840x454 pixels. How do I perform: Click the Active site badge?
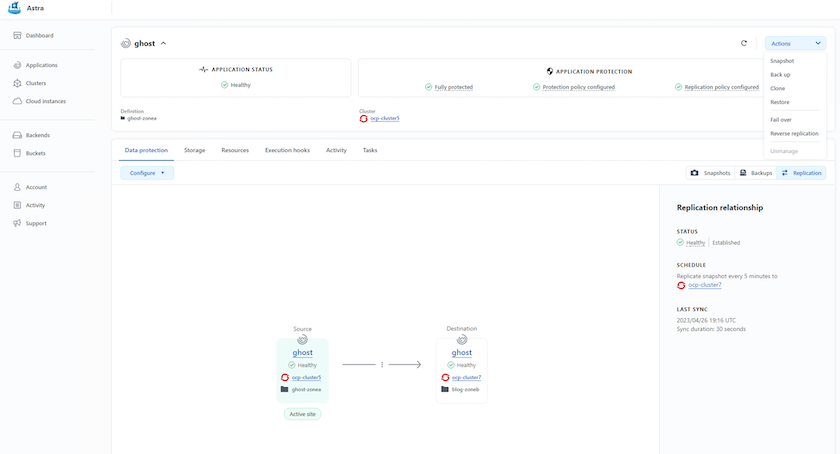coord(303,414)
